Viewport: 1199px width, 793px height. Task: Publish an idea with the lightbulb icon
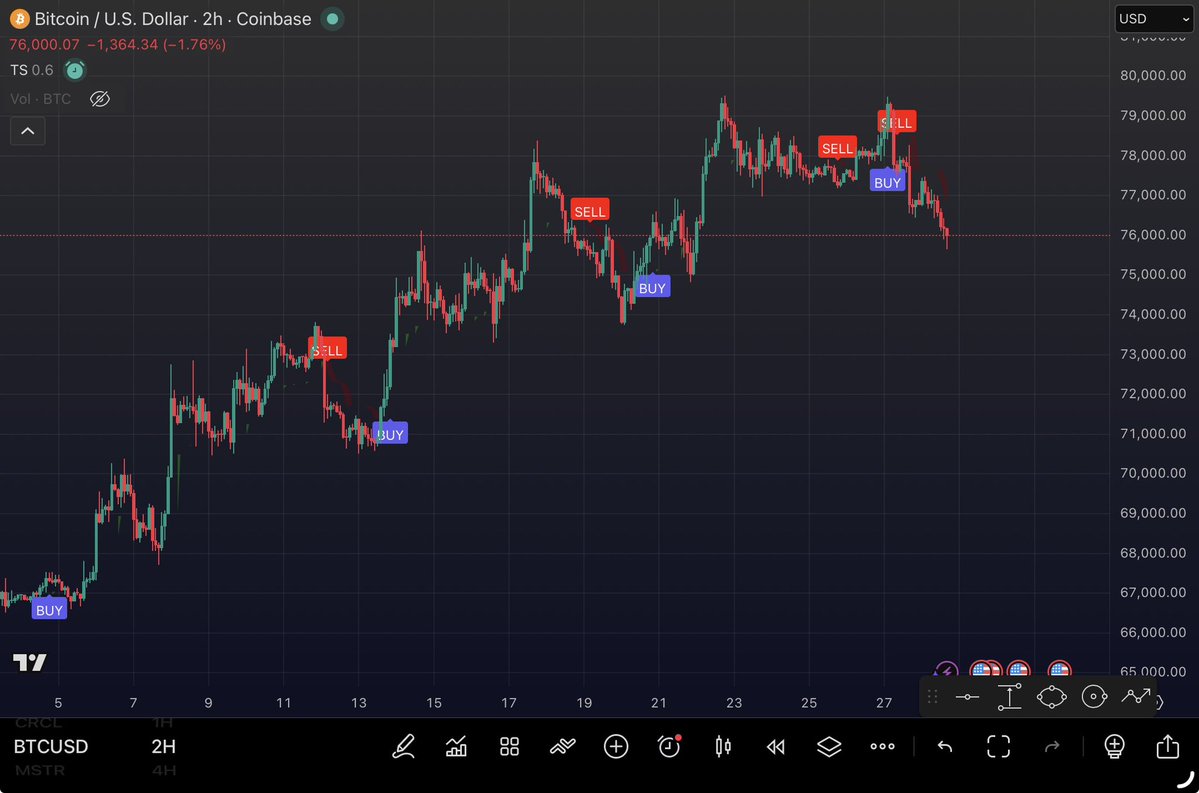(x=1114, y=746)
